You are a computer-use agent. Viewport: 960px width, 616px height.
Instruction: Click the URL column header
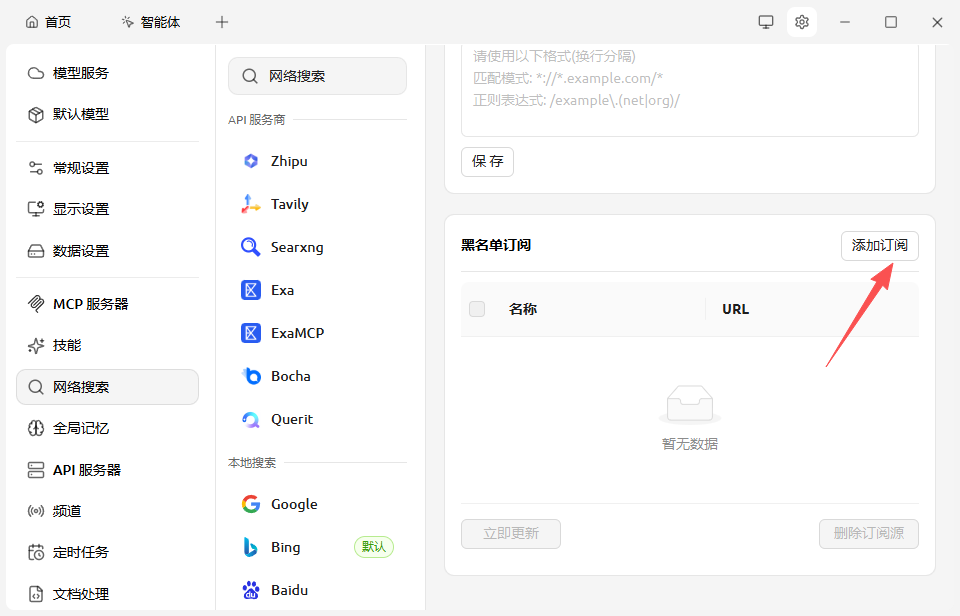click(735, 309)
